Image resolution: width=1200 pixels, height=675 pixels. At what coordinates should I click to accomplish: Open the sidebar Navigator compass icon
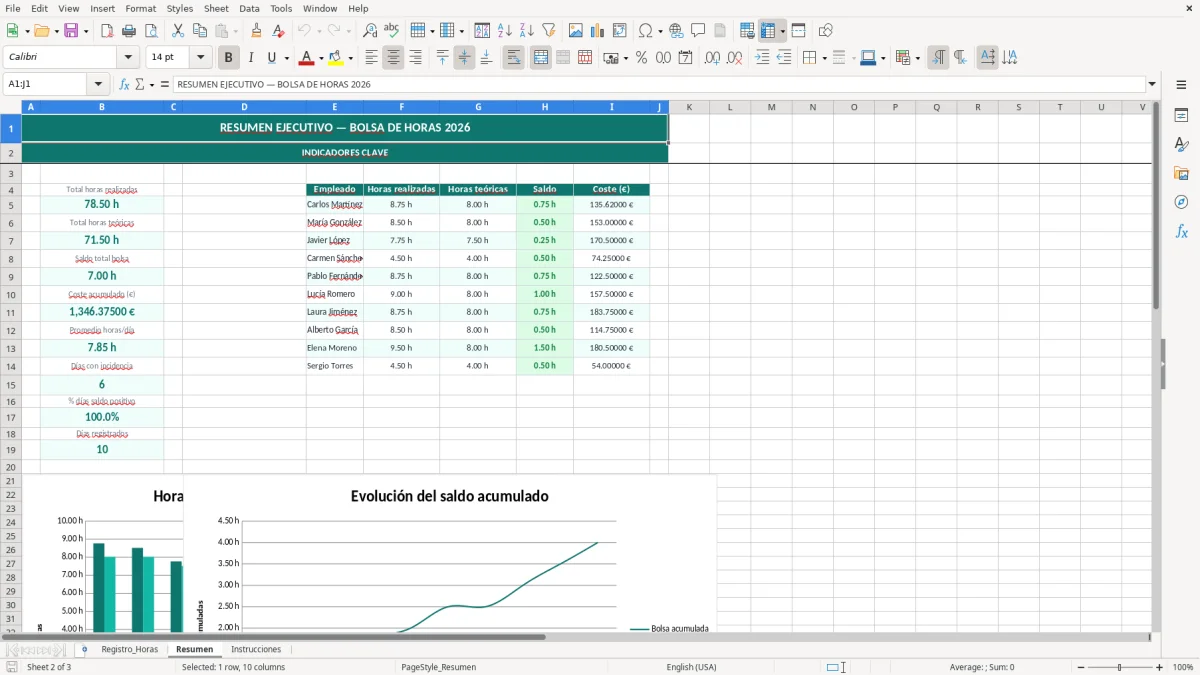tap(1181, 202)
